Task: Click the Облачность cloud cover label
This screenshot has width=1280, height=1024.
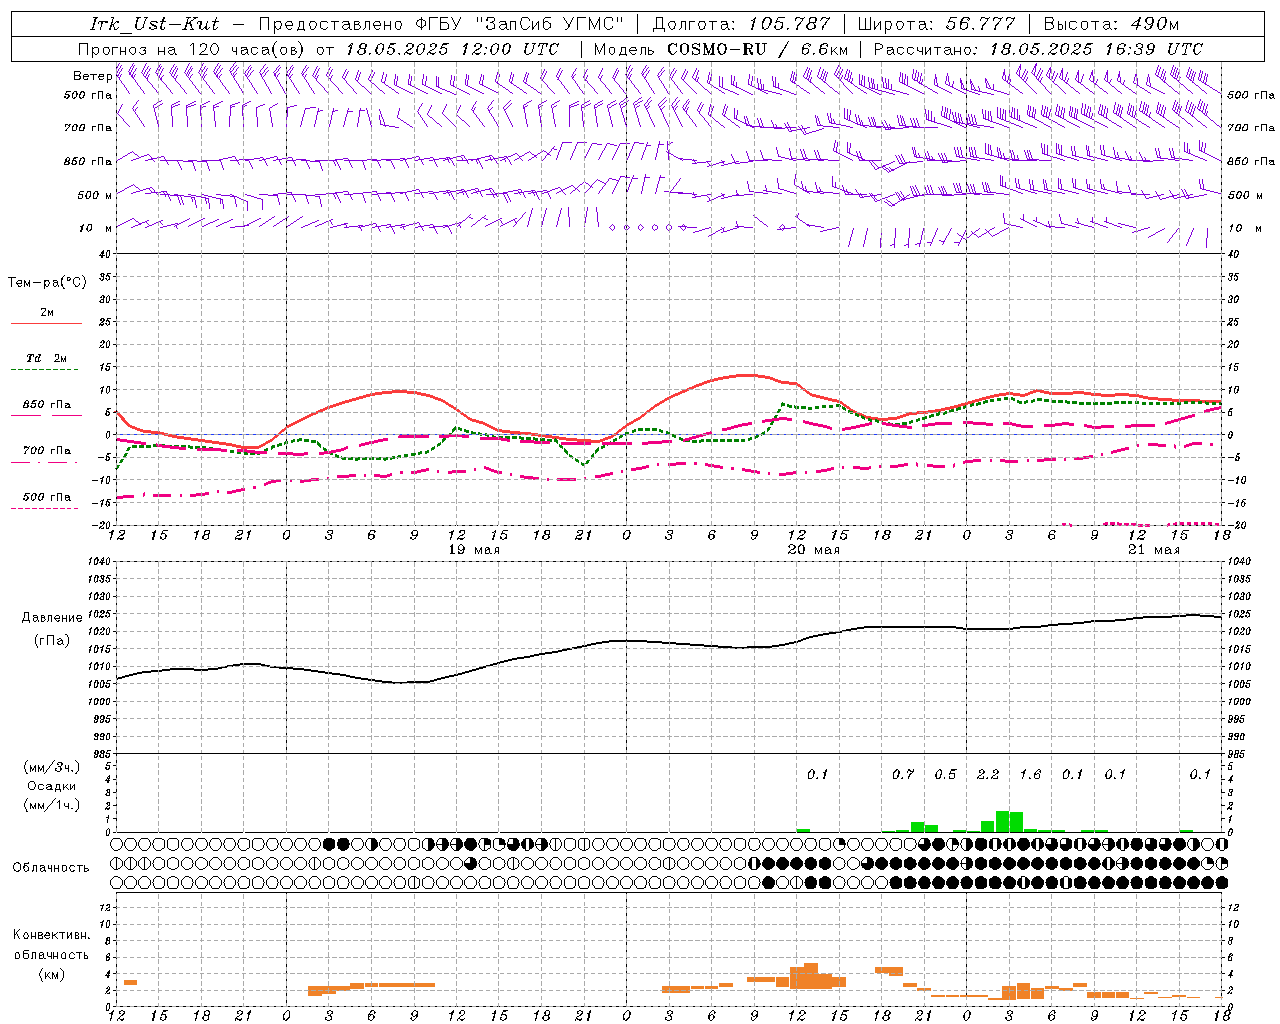Action: 51,868
